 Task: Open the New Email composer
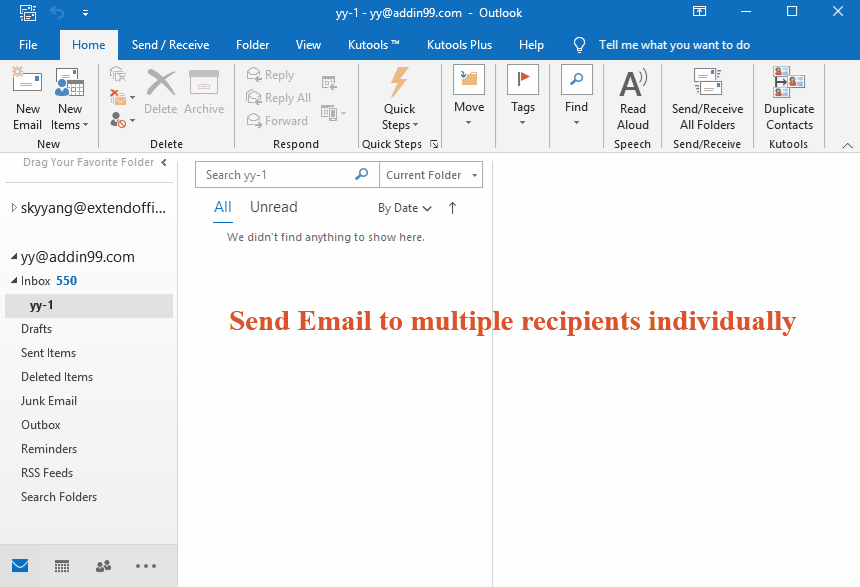tap(27, 97)
